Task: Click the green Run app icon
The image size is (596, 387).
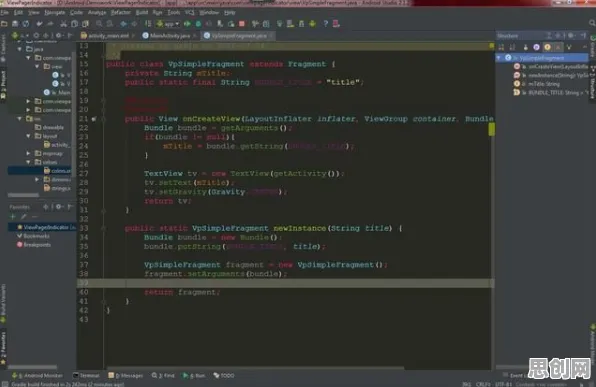Action: [x=187, y=24]
